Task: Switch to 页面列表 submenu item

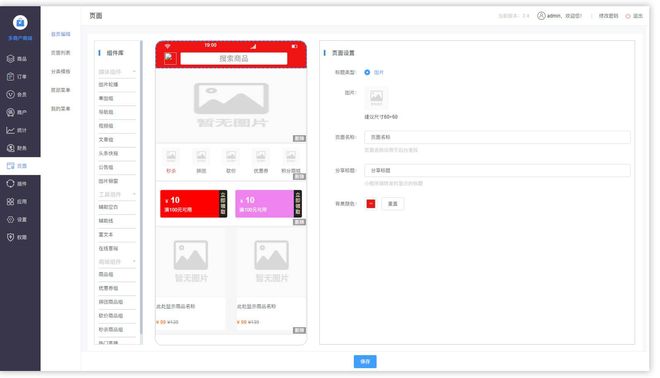Action: pyautogui.click(x=61, y=53)
